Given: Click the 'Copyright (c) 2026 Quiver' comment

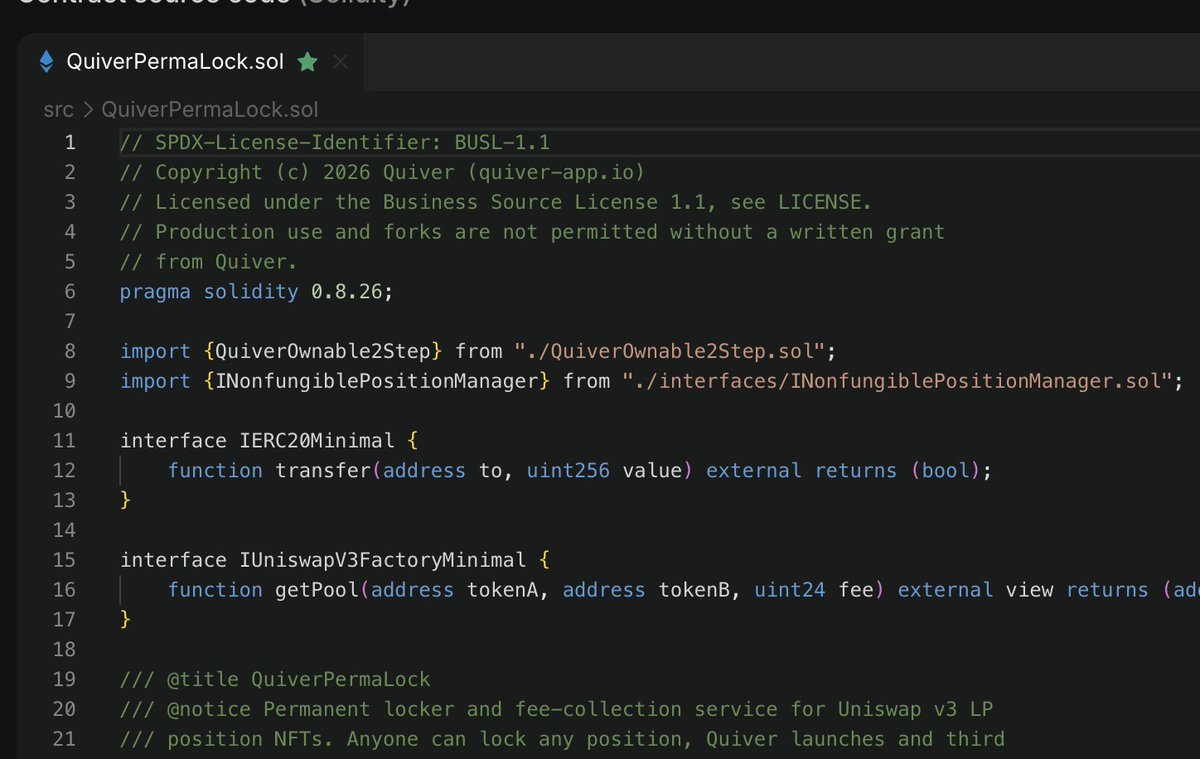Looking at the screenshot, I should [x=383, y=172].
